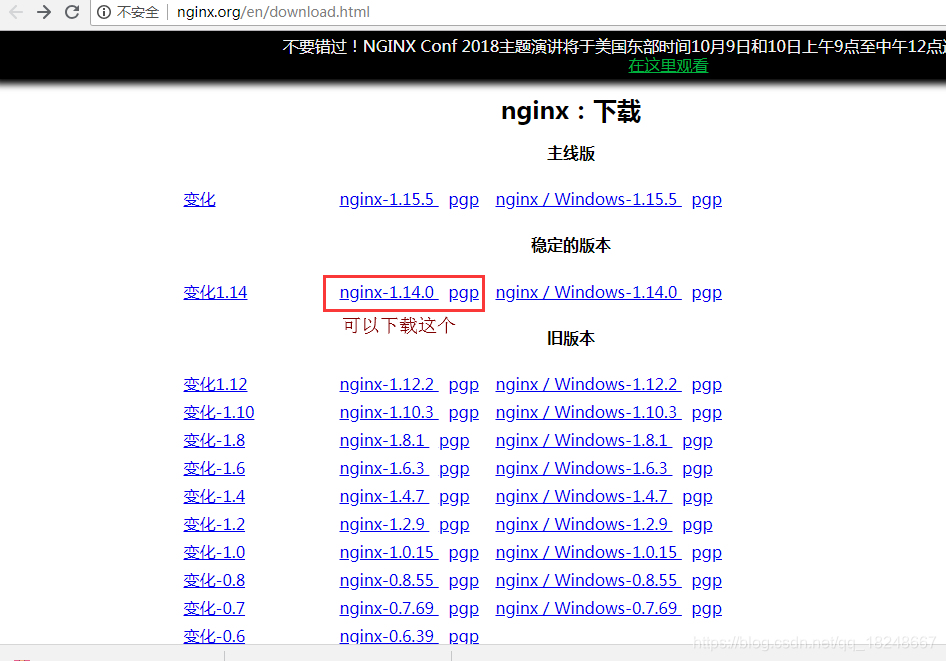Open pgp signature for nginx-1.2.9
946x661 pixels.
point(454,525)
